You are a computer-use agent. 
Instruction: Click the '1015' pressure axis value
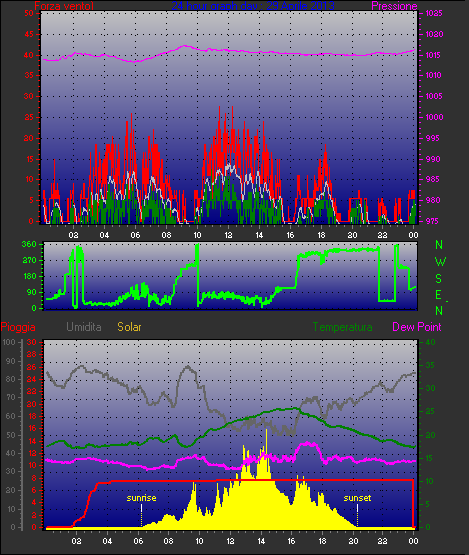click(434, 55)
